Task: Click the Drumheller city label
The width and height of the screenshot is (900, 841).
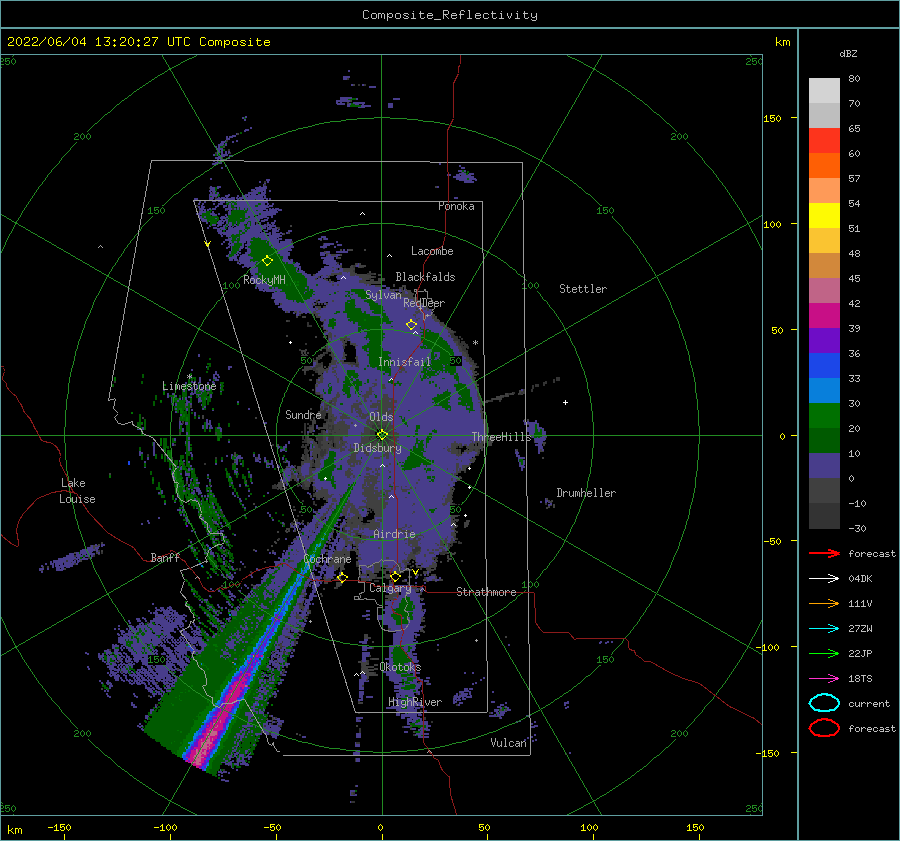Action: pyautogui.click(x=586, y=493)
